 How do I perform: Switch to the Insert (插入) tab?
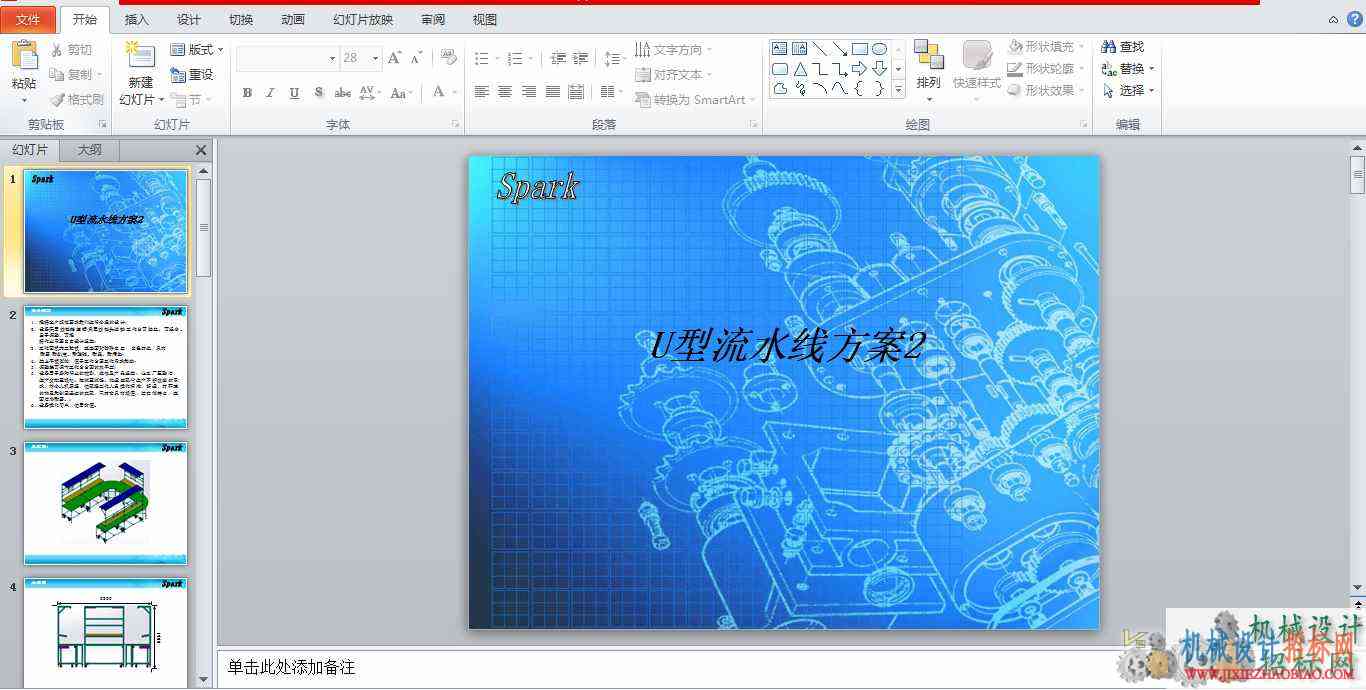click(136, 20)
